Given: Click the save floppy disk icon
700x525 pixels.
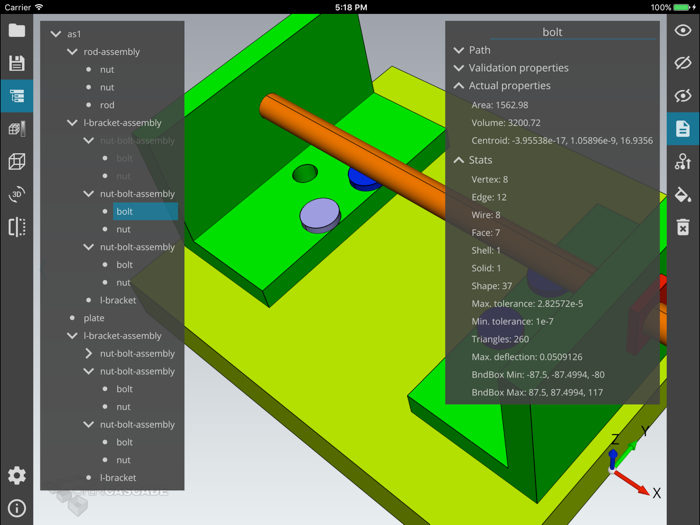Looking at the screenshot, I should pyautogui.click(x=17, y=63).
